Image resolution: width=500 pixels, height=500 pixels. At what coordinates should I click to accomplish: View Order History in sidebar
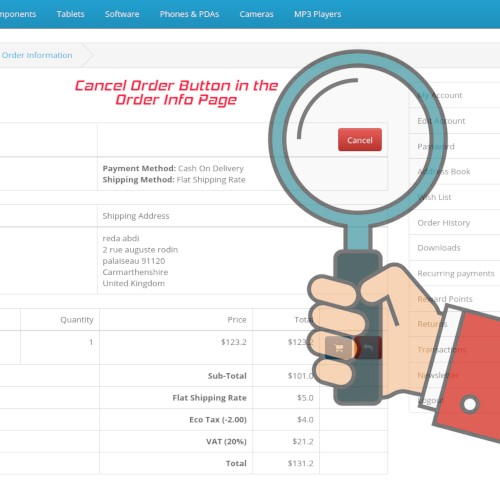click(444, 223)
